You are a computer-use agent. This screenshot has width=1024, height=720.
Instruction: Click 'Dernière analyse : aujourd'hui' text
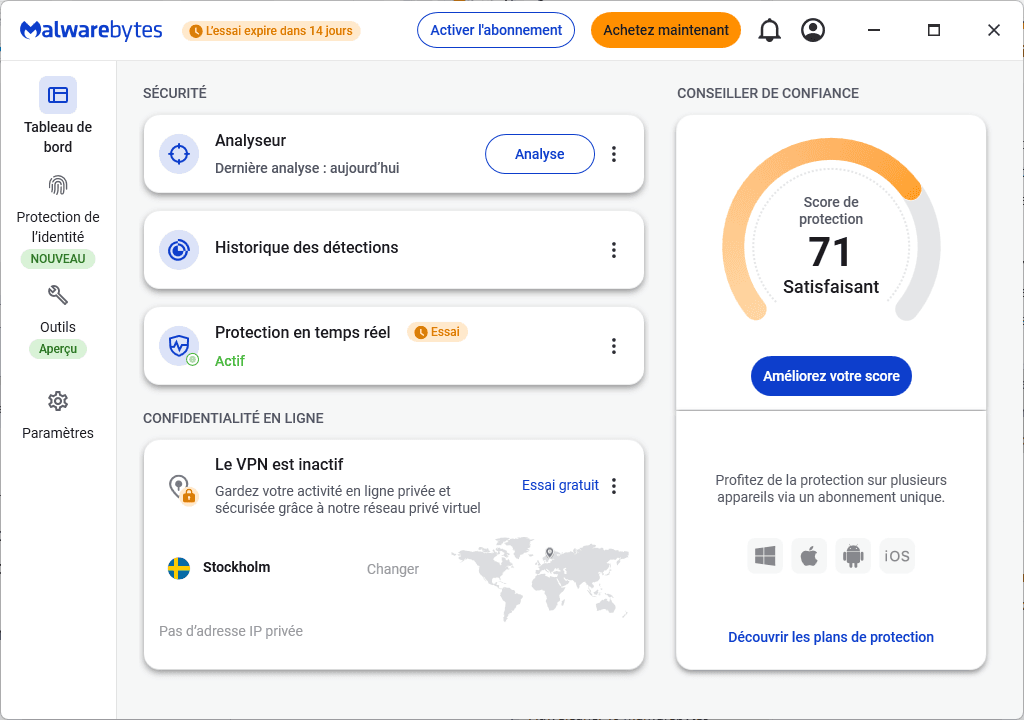click(307, 168)
